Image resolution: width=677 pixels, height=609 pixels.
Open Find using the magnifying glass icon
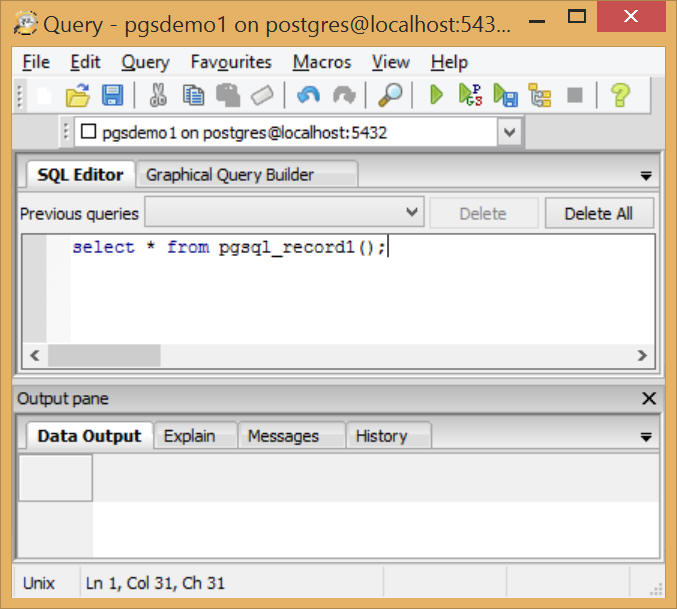[390, 96]
